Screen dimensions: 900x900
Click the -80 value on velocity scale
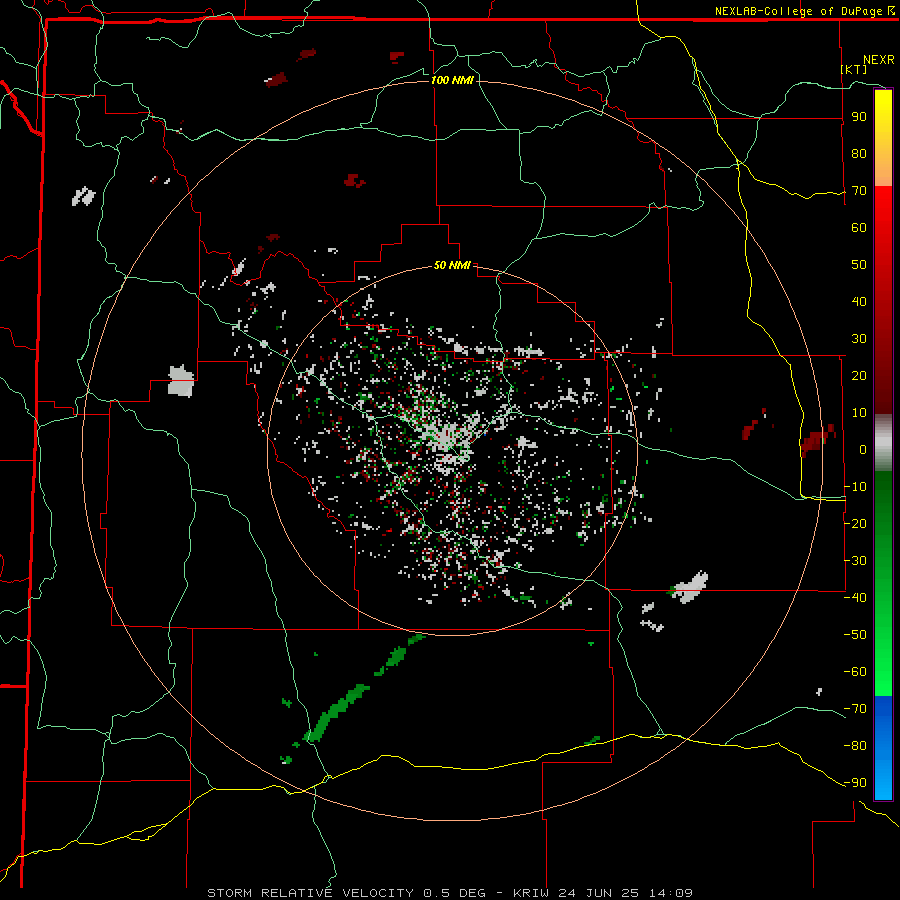[x=855, y=746]
